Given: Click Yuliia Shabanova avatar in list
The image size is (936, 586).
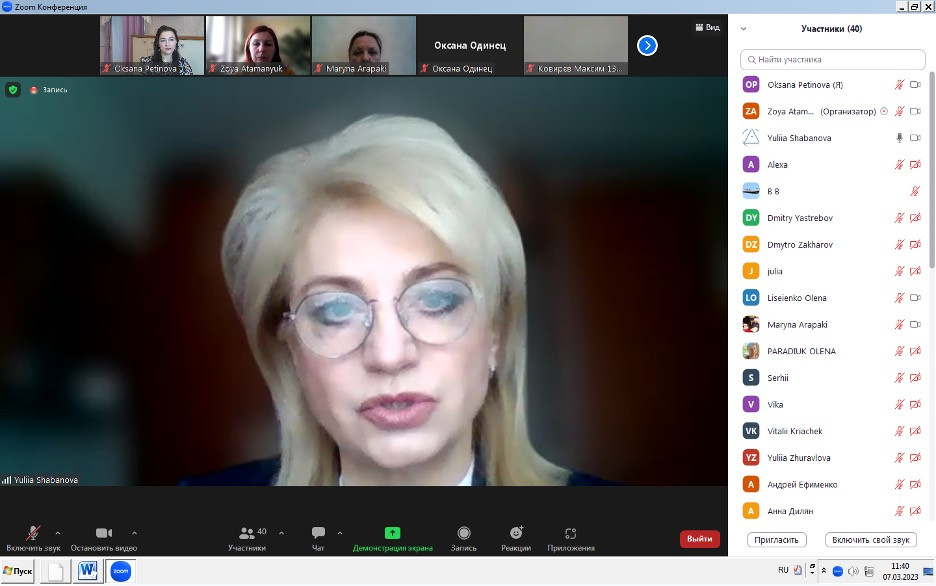Looking at the screenshot, I should (x=751, y=138).
